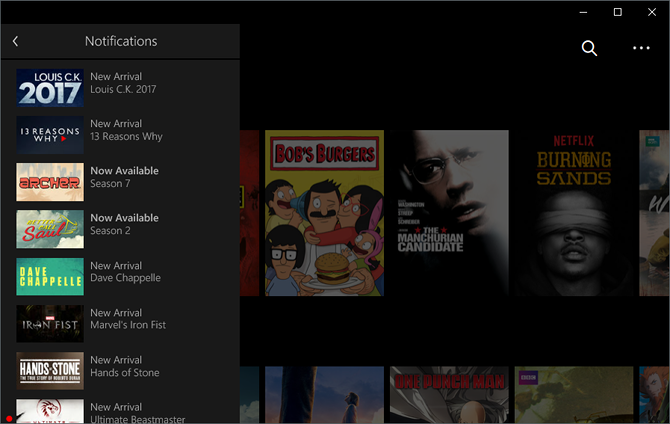This screenshot has width=670, height=424.
Task: Open the Archer notification thumbnail
Action: pyautogui.click(x=50, y=182)
